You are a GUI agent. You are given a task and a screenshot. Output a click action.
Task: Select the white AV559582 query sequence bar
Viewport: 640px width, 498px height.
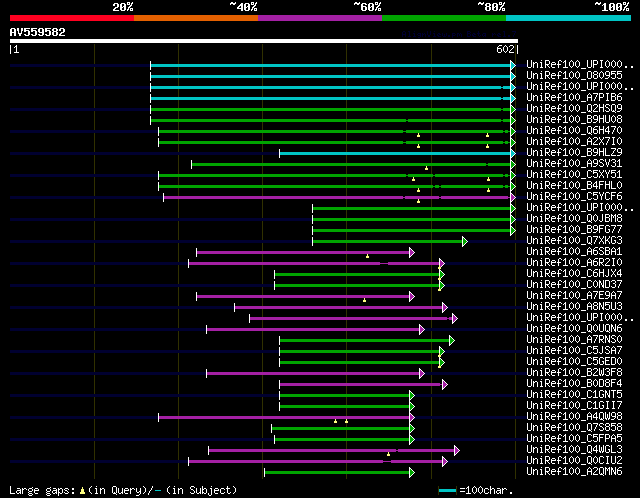tap(264, 41)
